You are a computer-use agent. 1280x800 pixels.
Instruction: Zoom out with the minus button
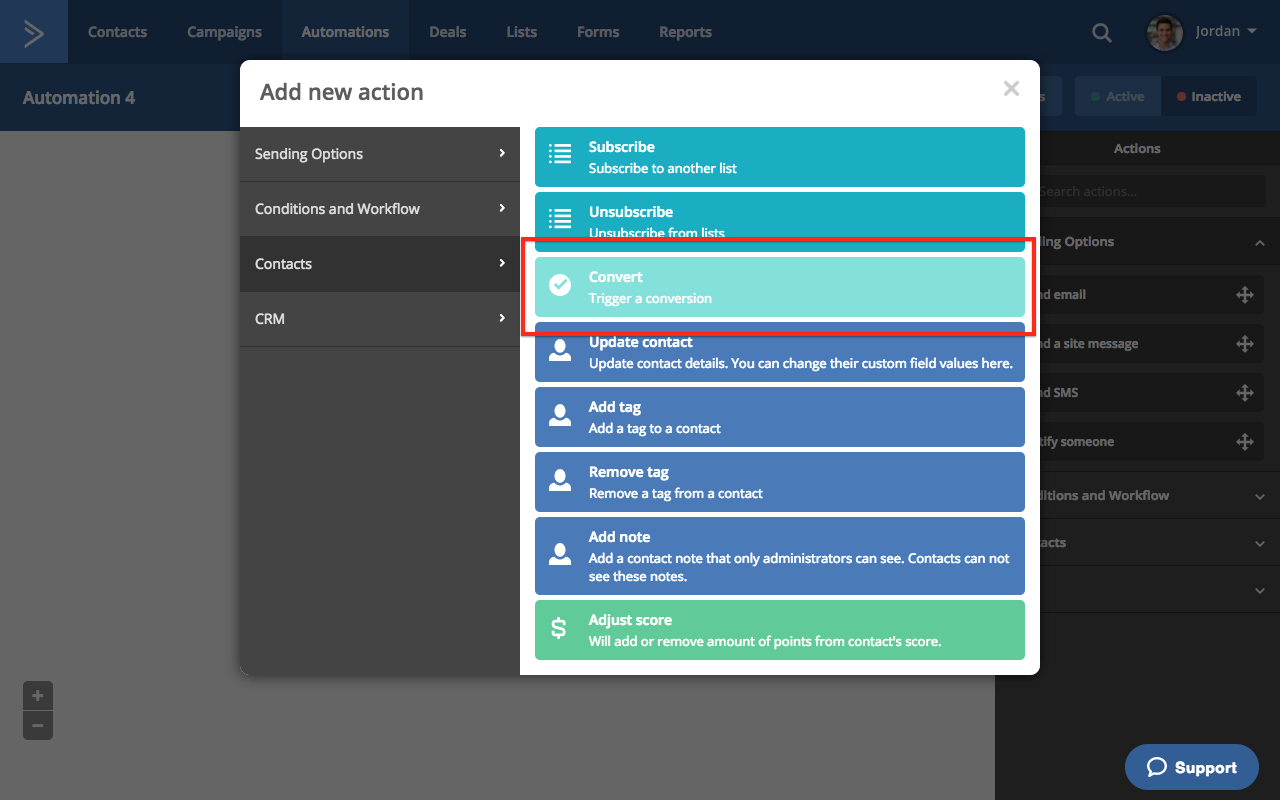pos(38,726)
